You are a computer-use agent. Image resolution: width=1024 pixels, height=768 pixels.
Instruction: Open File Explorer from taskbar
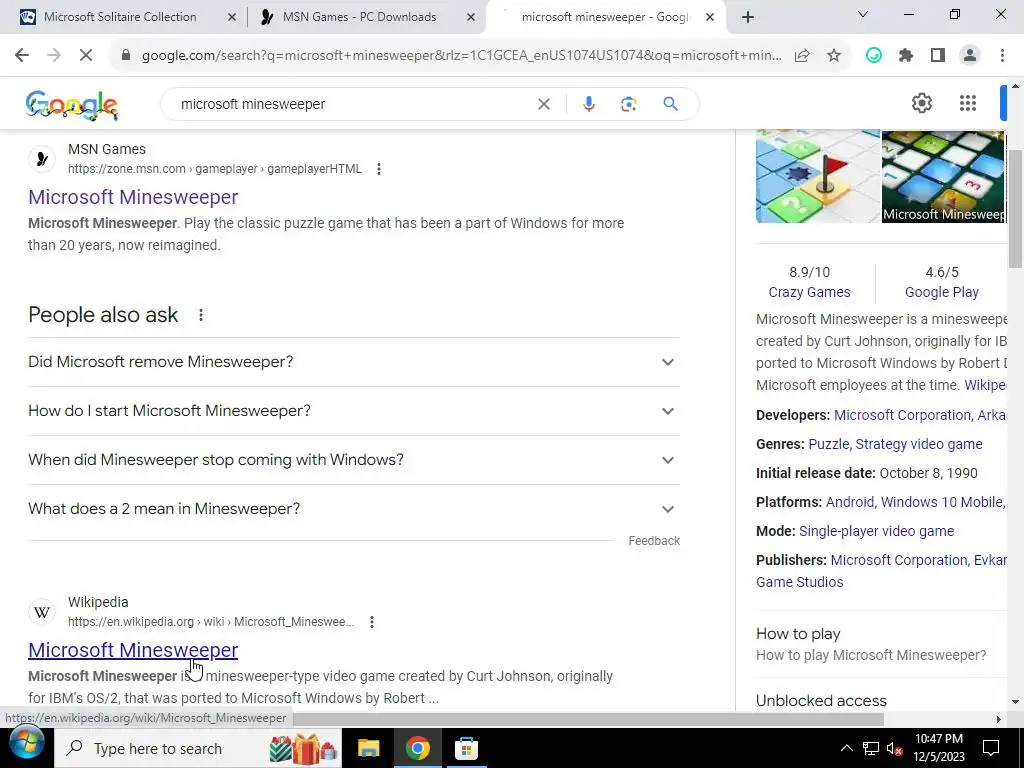pos(368,748)
